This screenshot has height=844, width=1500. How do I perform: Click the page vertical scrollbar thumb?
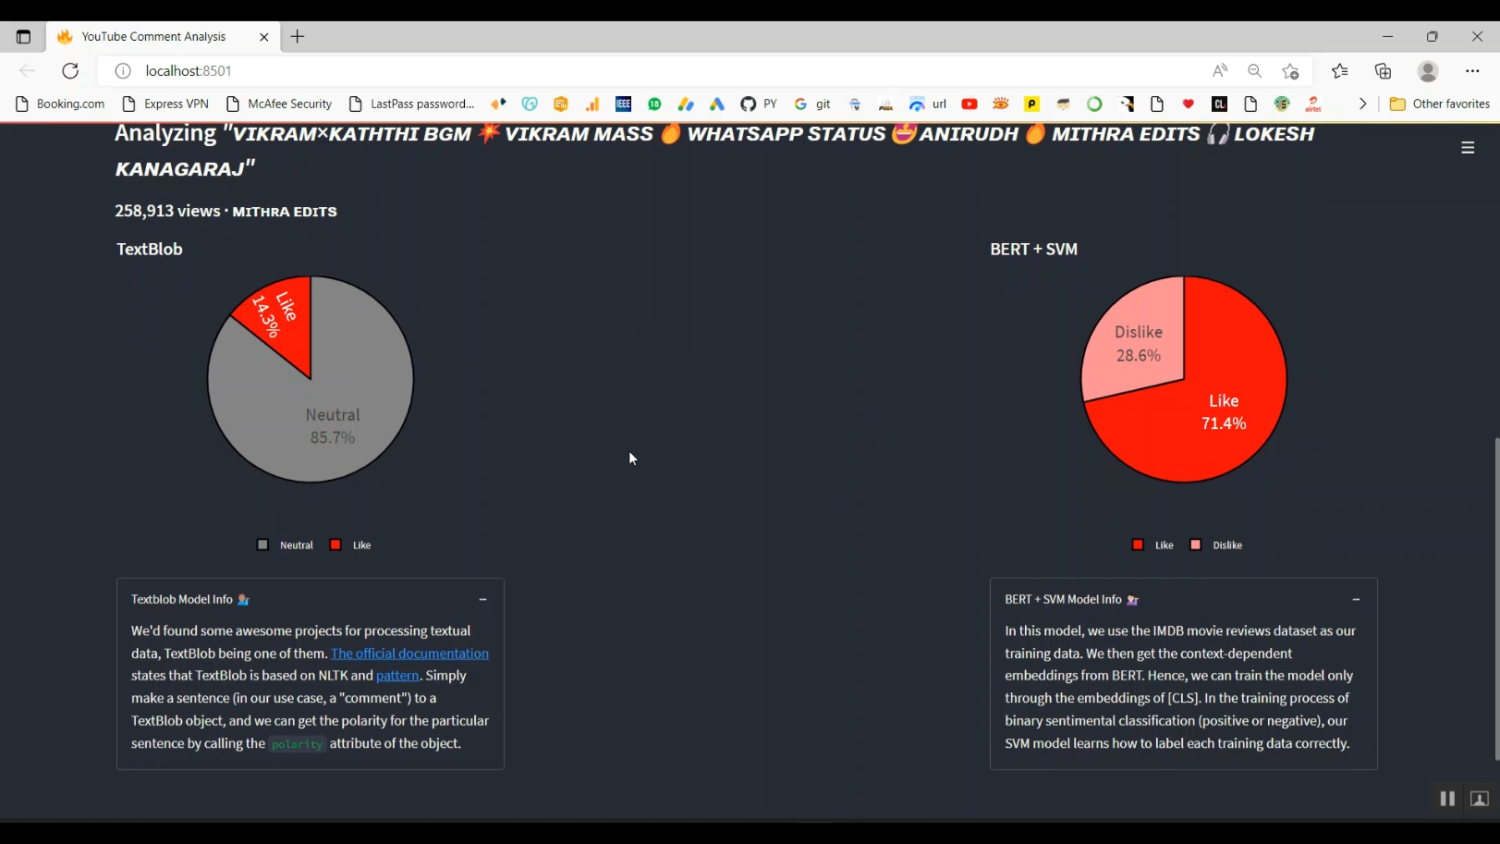tap(1496, 598)
